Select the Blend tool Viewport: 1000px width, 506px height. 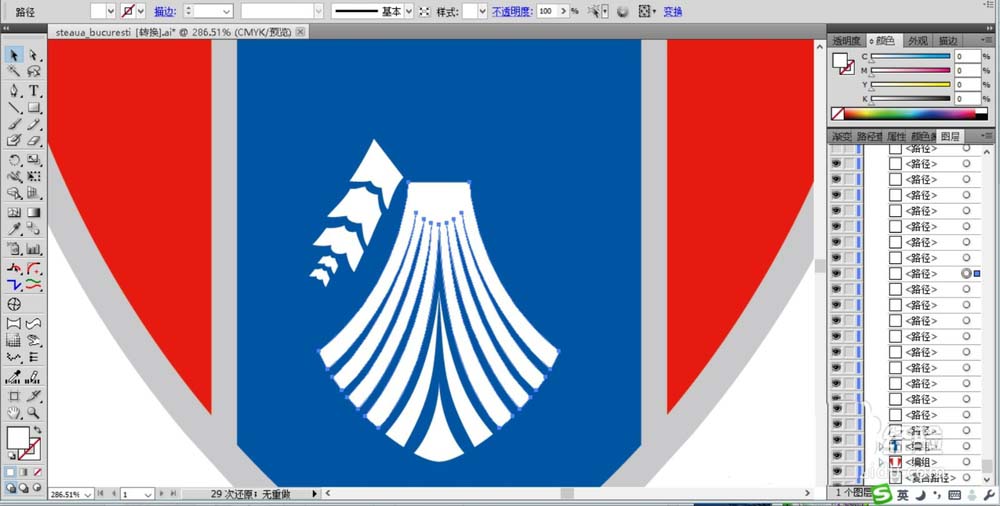[x=34, y=229]
